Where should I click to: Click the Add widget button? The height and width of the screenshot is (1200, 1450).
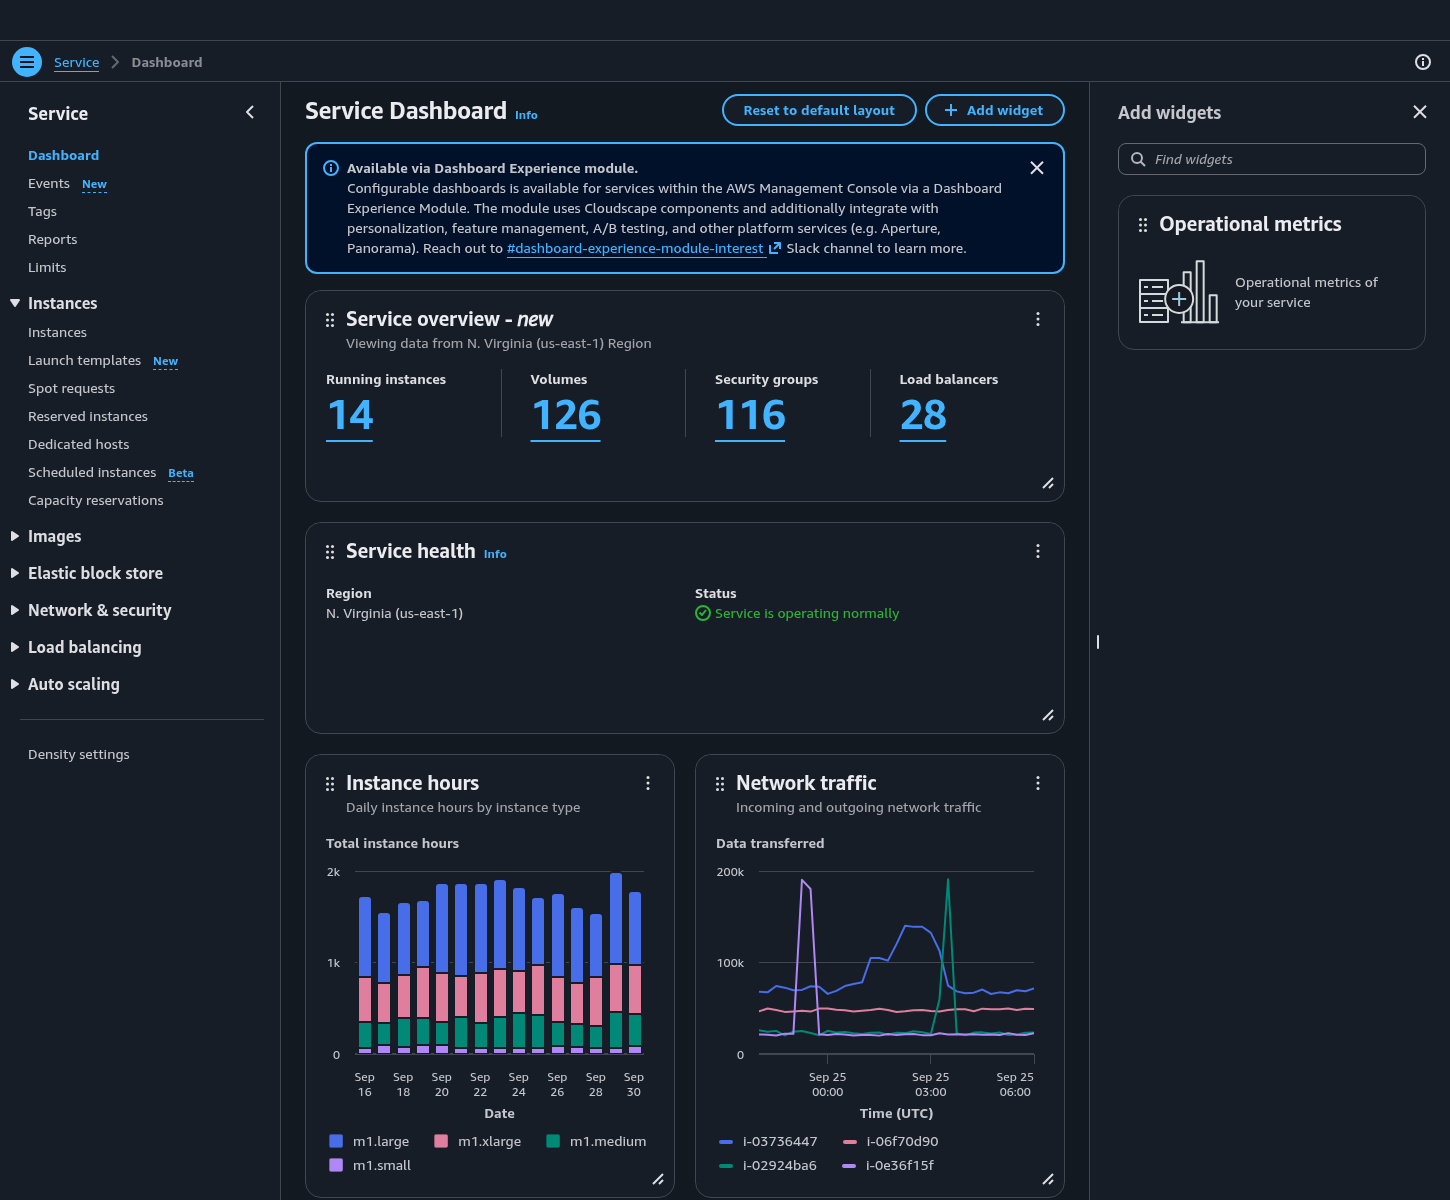point(994,110)
